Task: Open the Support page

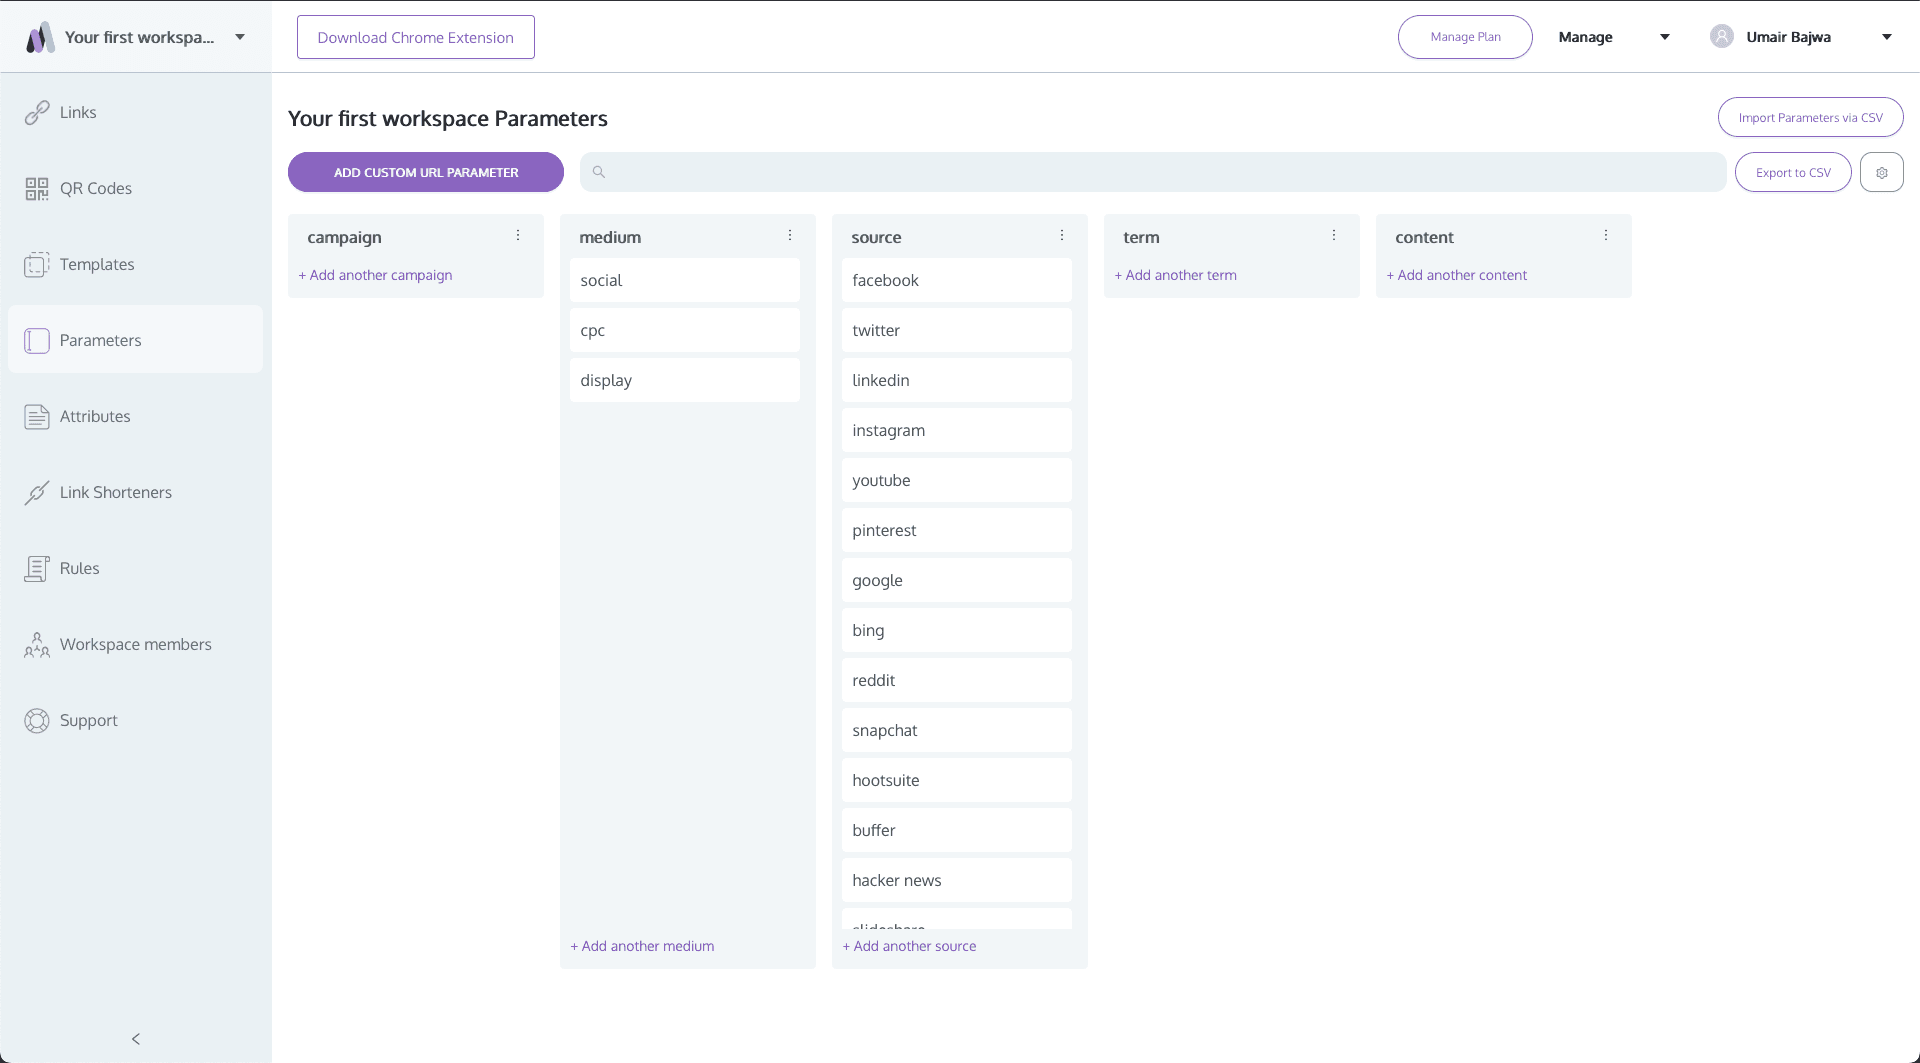Action: pyautogui.click(x=135, y=720)
